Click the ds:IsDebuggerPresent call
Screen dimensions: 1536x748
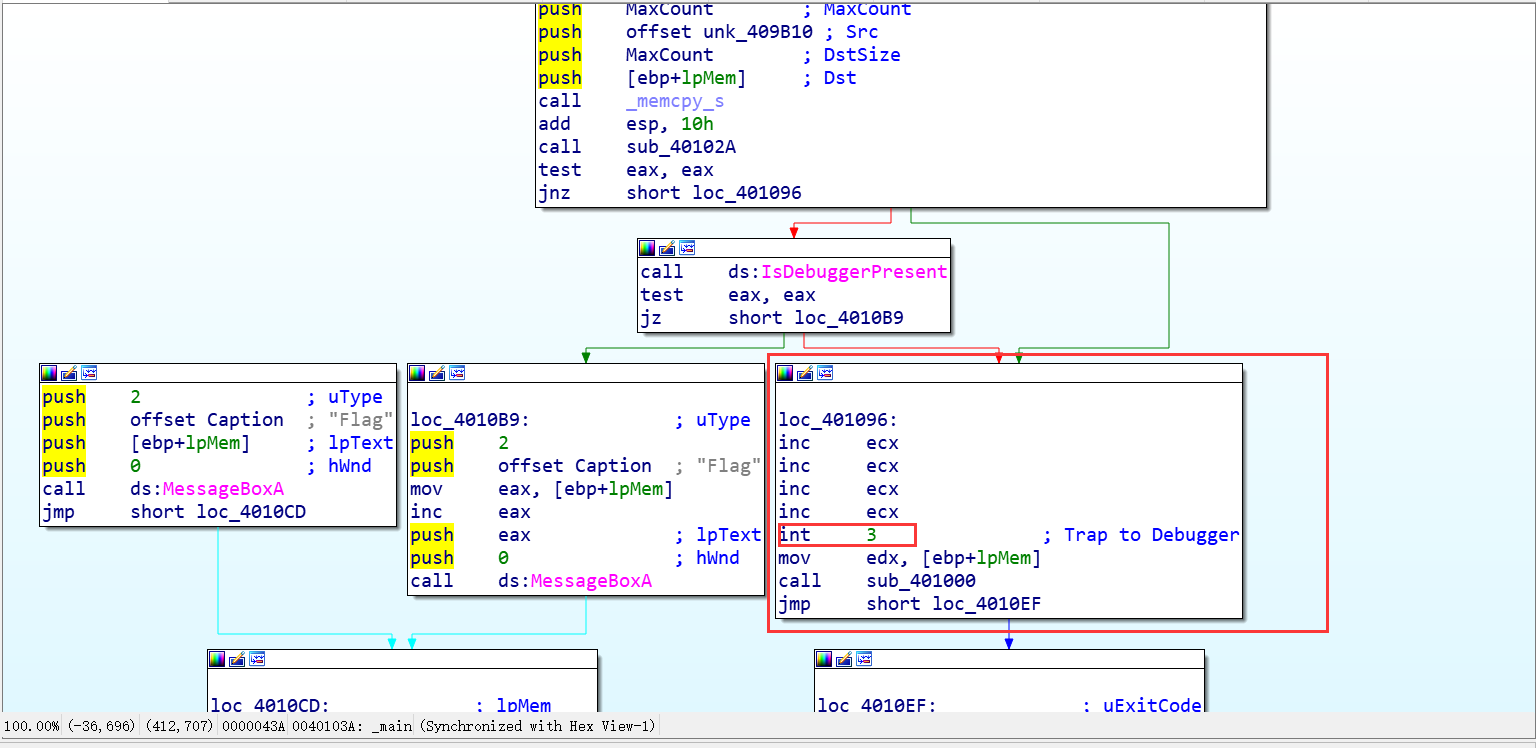coord(838,272)
